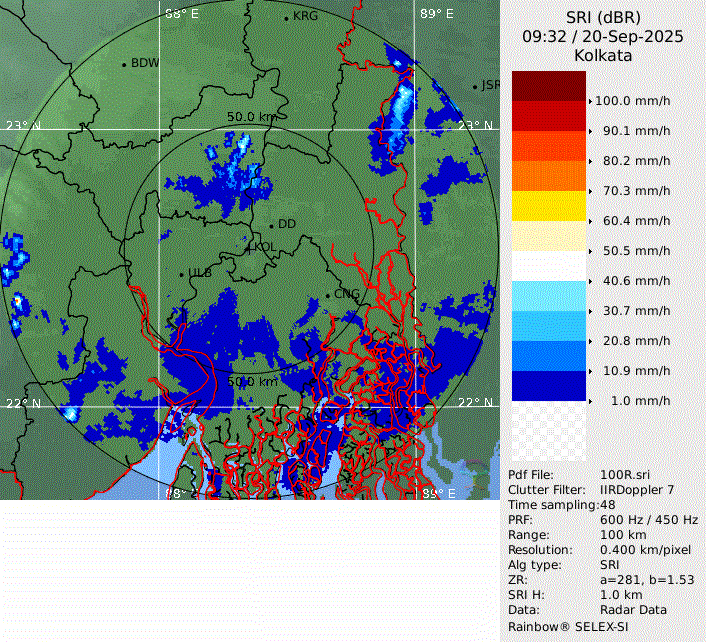Click the JSR station marker

476,86
